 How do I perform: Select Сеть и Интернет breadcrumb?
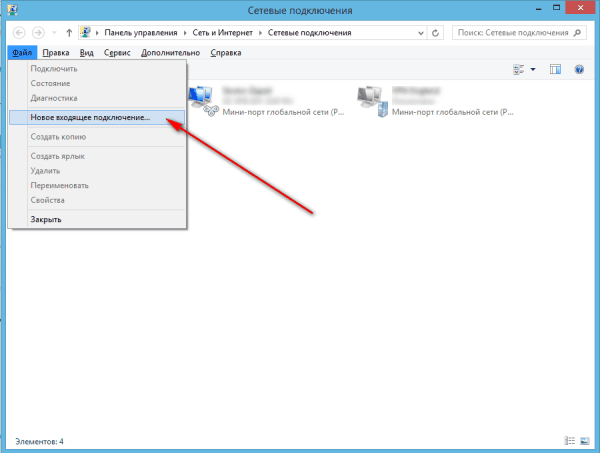[x=222, y=33]
